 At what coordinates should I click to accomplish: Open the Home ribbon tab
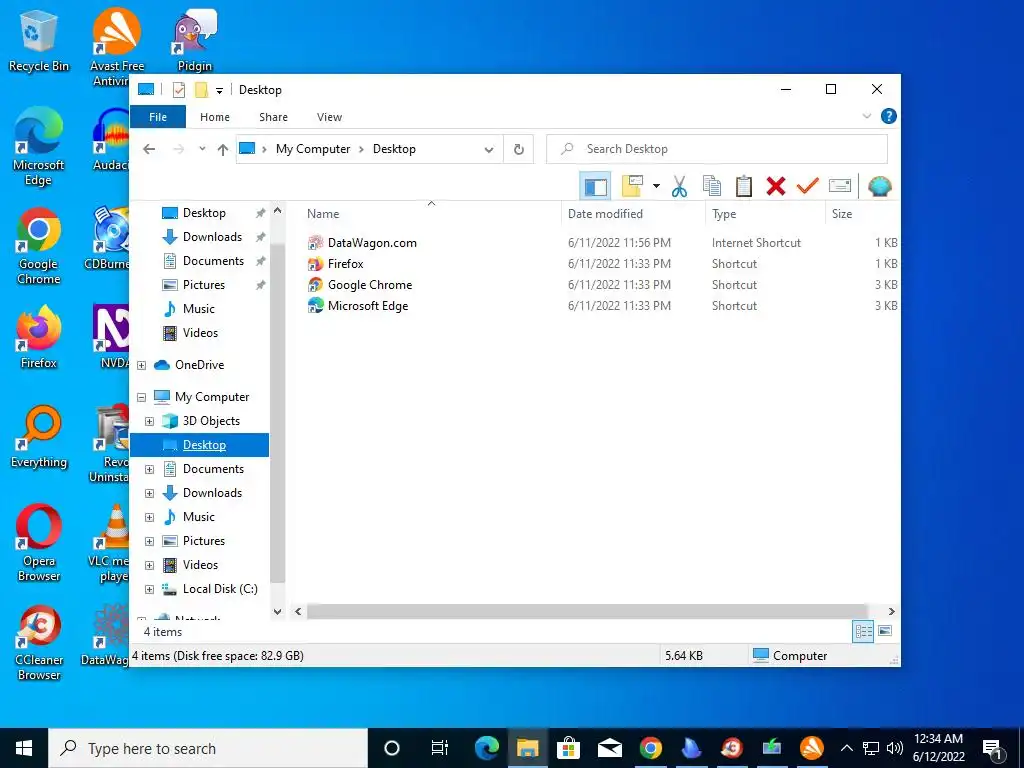pos(215,117)
